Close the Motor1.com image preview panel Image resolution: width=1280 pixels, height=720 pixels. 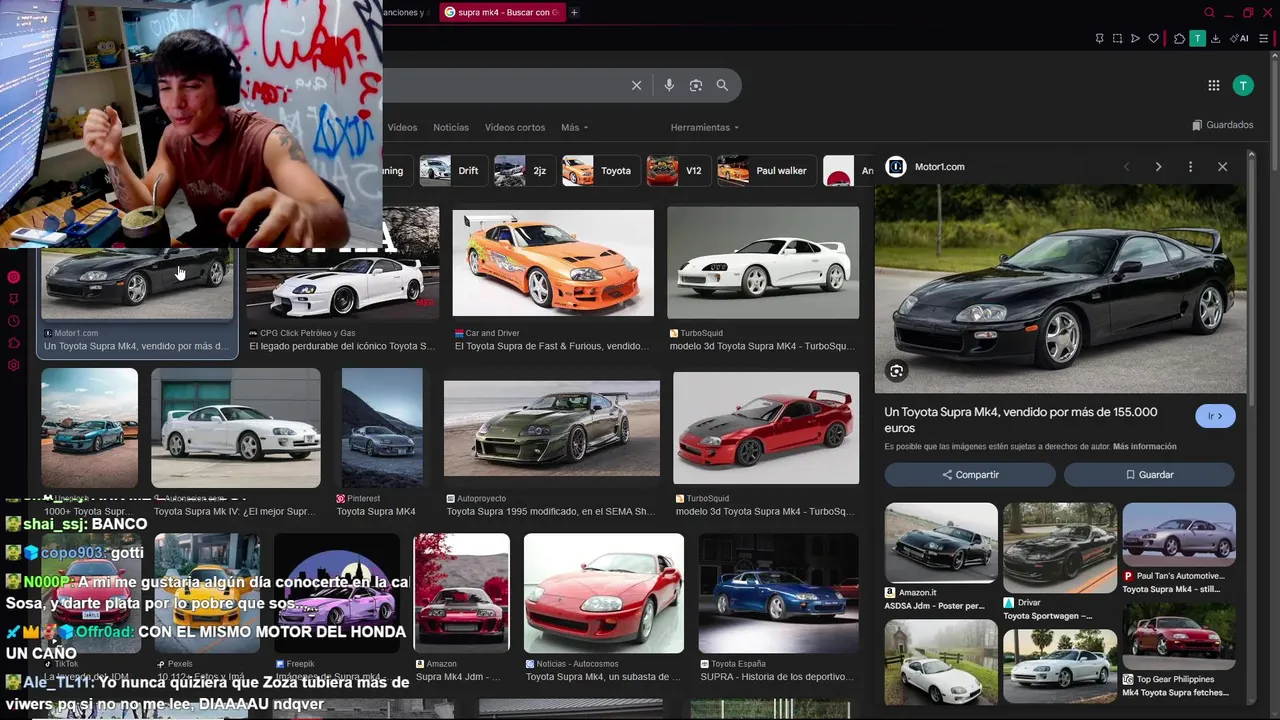click(x=1222, y=167)
